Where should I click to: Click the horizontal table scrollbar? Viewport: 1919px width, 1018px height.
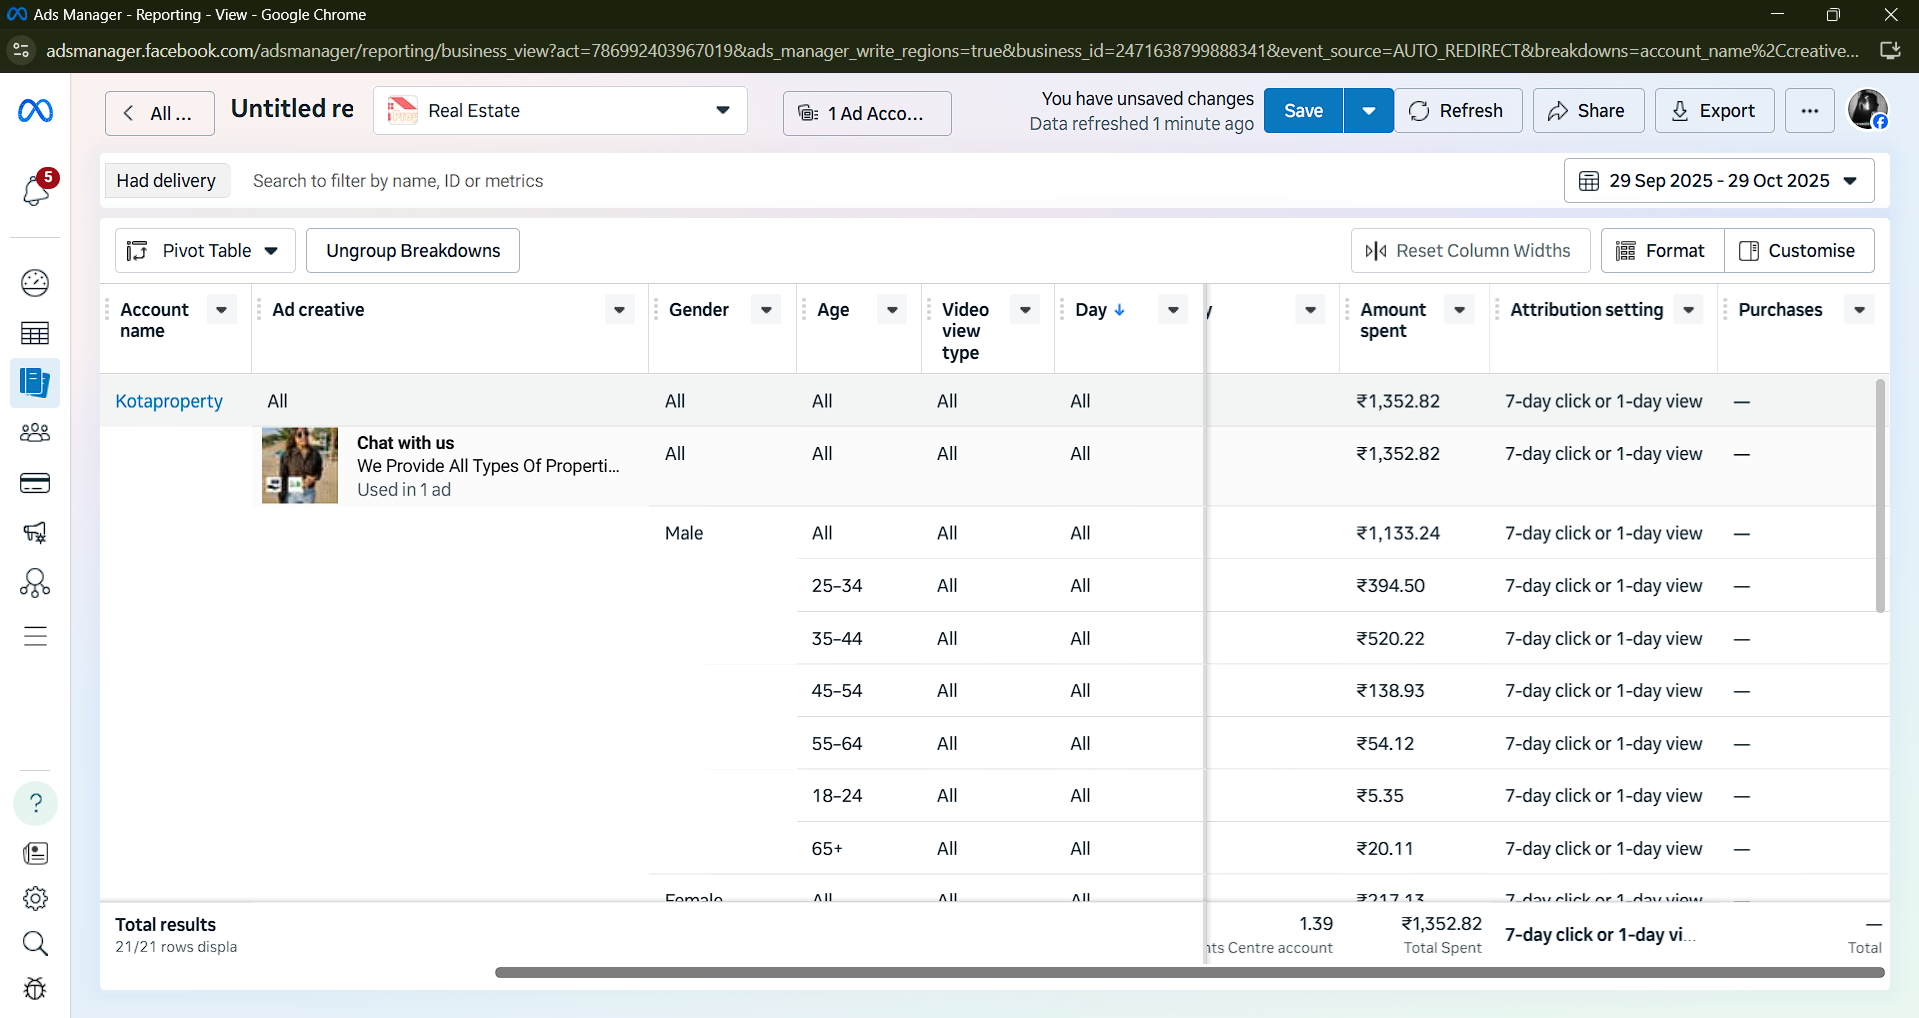1189,972
